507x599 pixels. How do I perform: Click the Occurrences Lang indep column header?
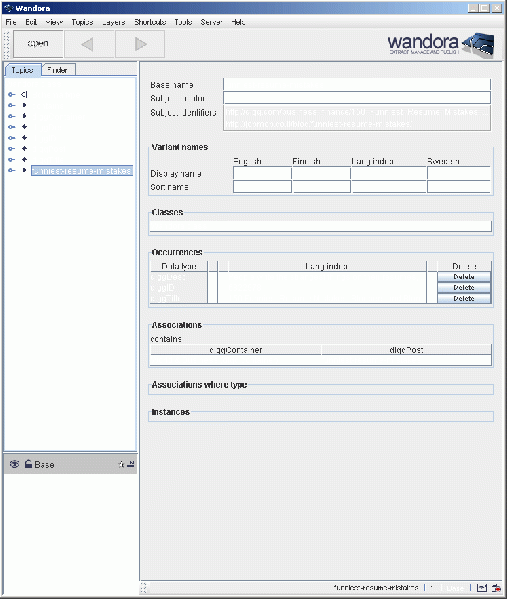pyautogui.click(x=327, y=266)
